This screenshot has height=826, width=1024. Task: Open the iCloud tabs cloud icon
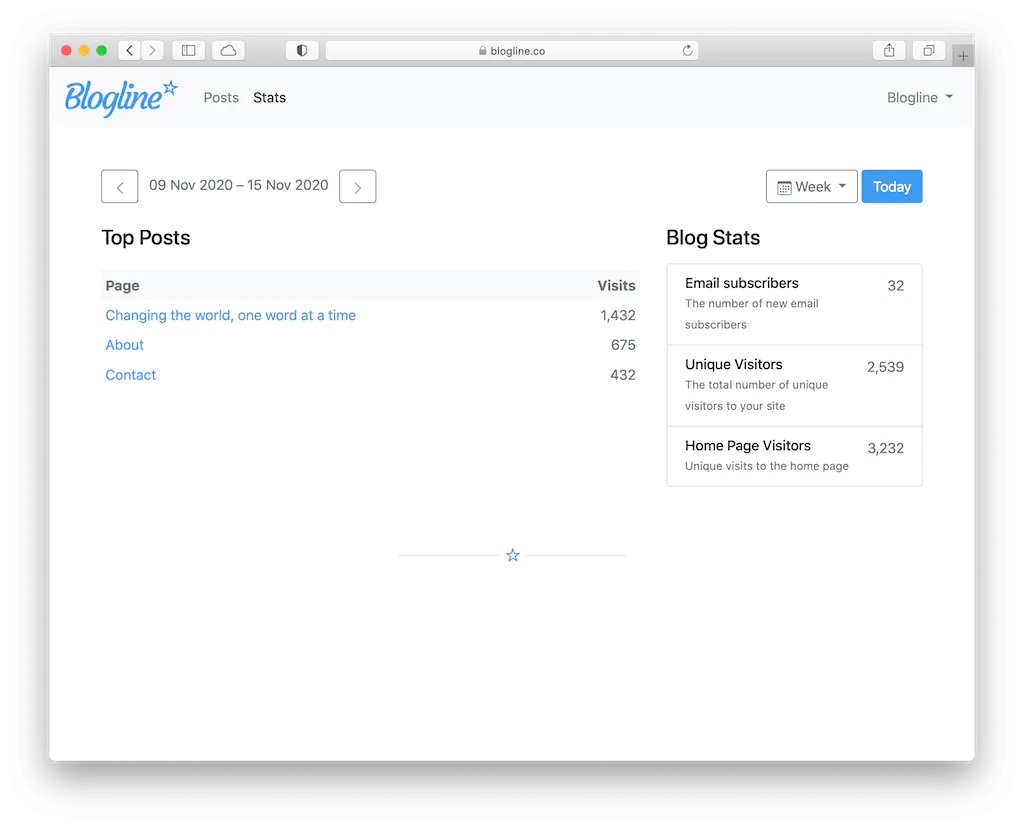tap(229, 50)
